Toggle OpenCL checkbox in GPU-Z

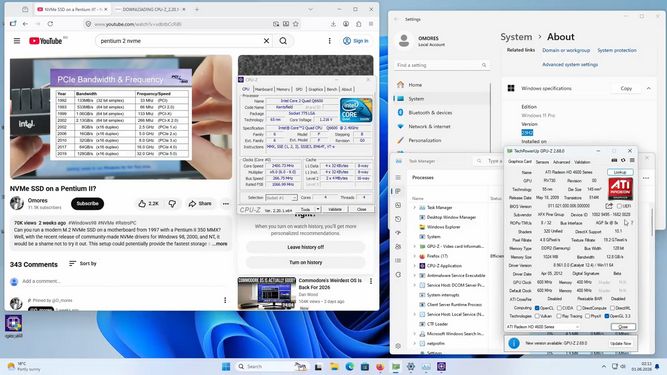click(x=537, y=308)
